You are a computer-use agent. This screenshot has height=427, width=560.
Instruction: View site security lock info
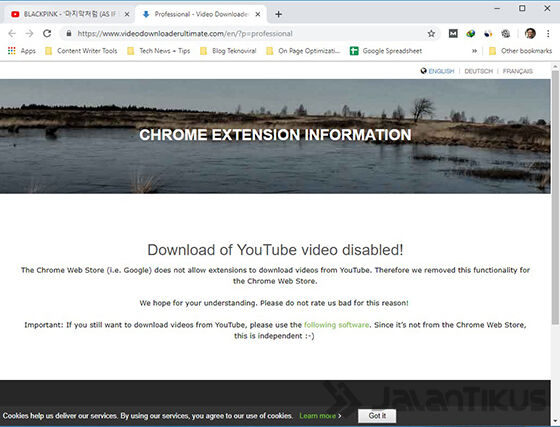pos(69,34)
